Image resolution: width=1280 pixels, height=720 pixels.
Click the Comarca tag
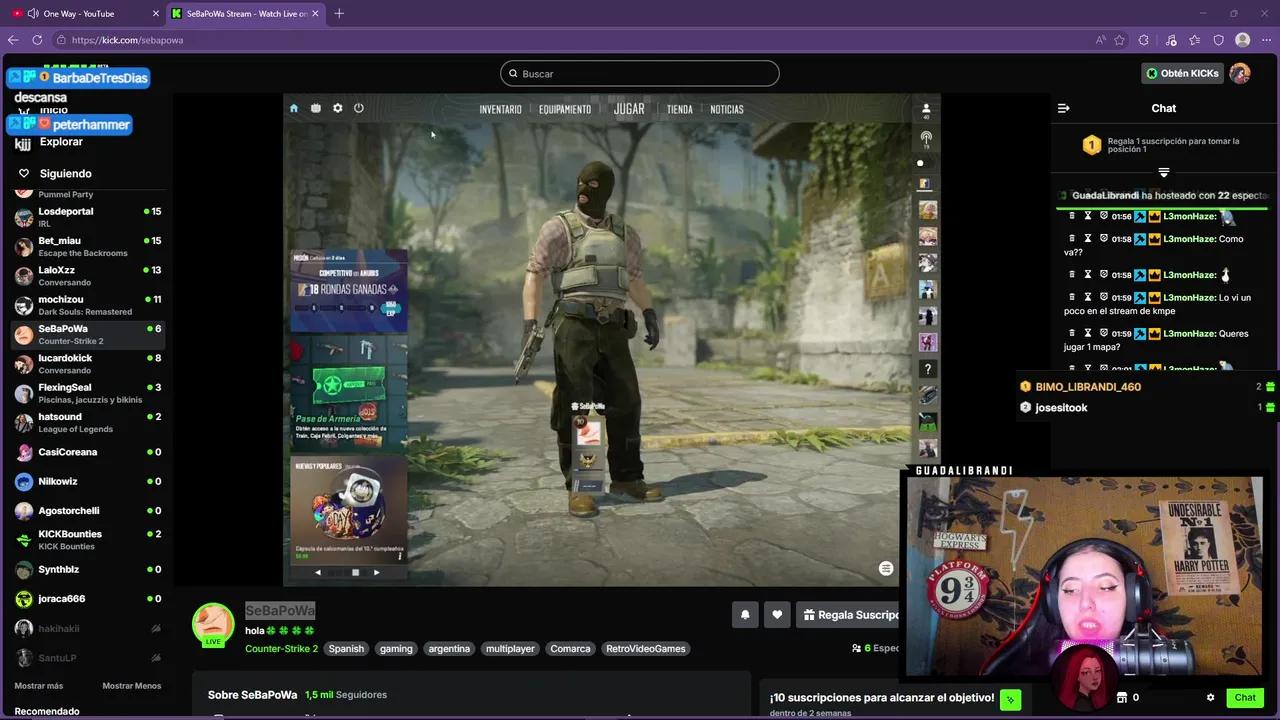pyautogui.click(x=570, y=649)
